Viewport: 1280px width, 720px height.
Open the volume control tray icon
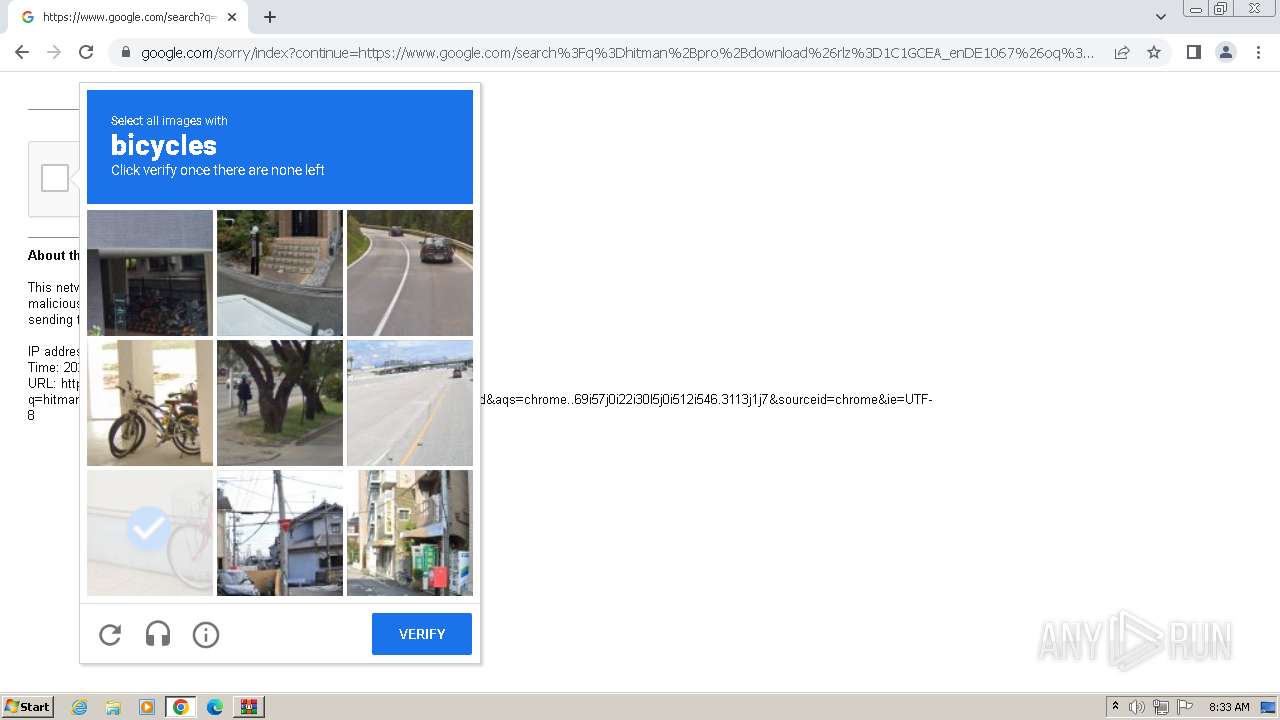tap(1137, 707)
